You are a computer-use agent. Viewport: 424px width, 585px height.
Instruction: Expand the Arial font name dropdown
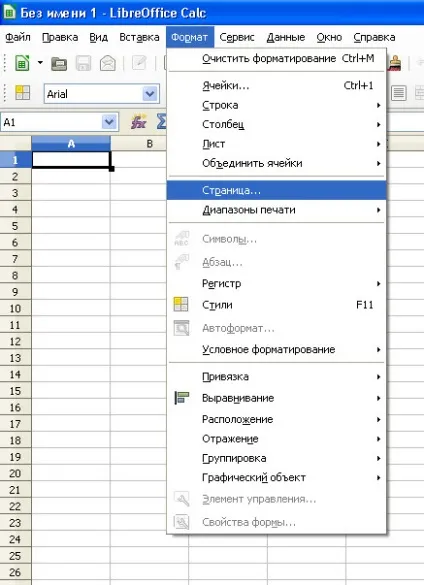[150, 94]
